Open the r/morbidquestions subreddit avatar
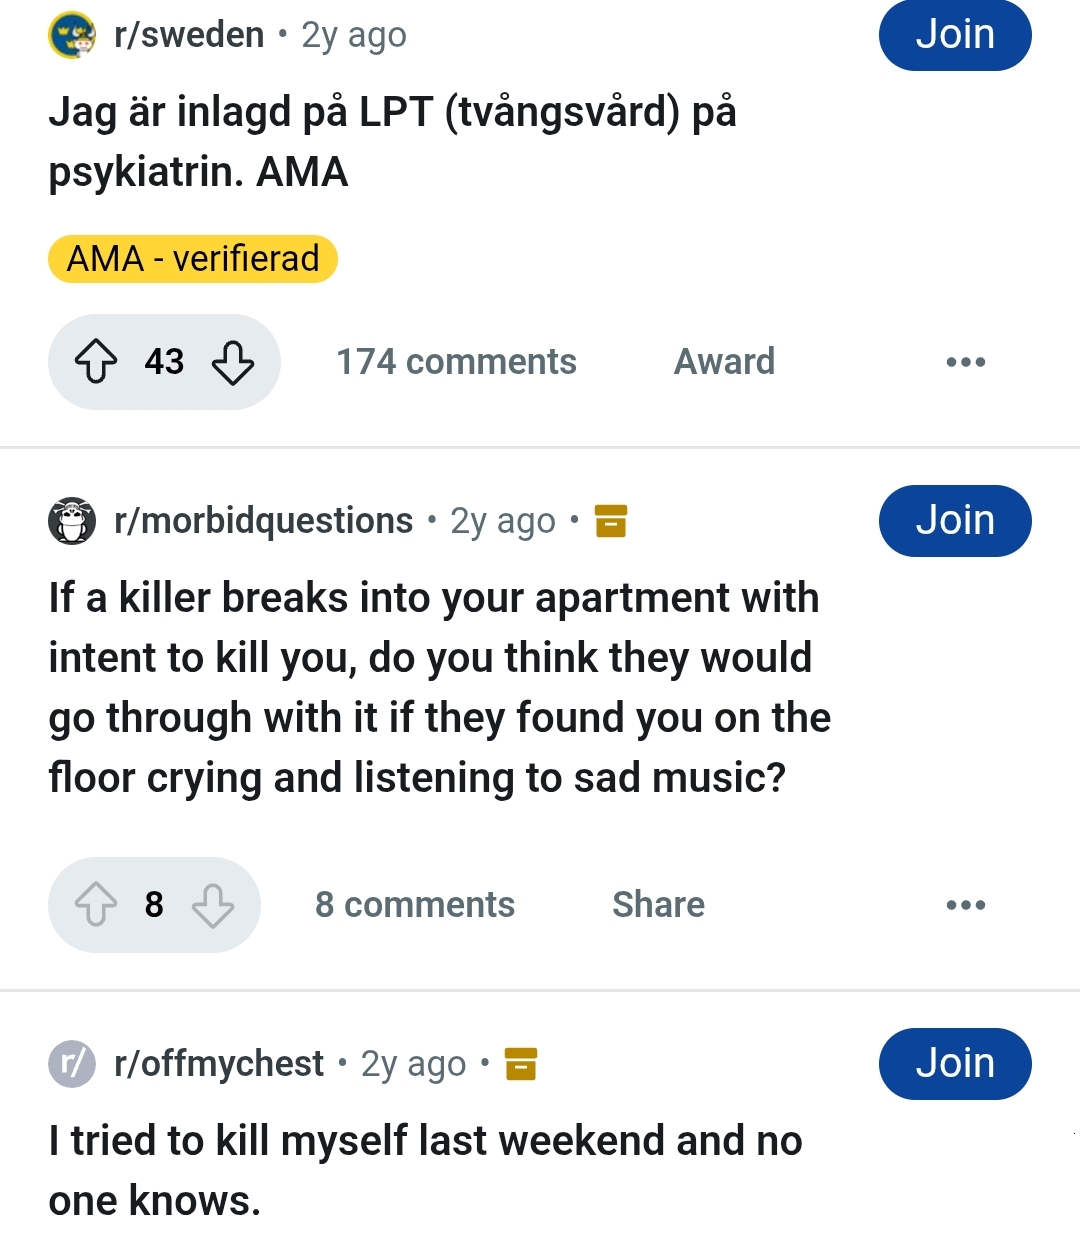 72,521
